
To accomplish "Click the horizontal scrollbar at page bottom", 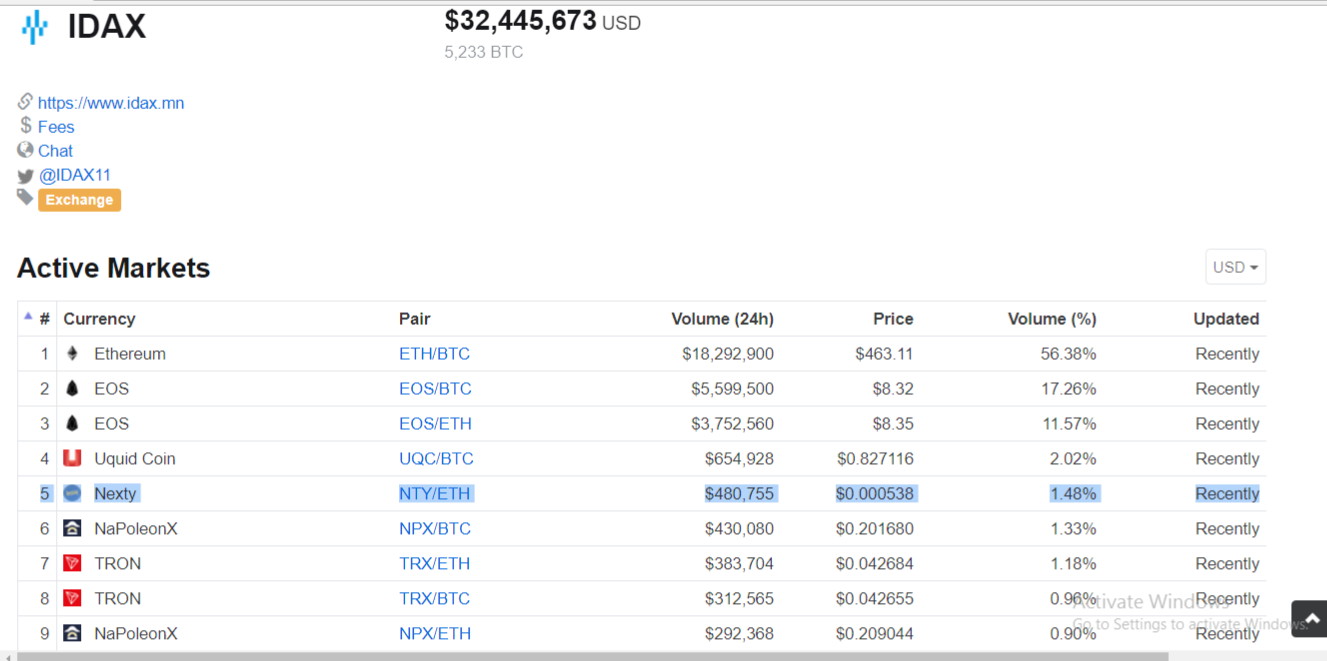I will [592, 656].
